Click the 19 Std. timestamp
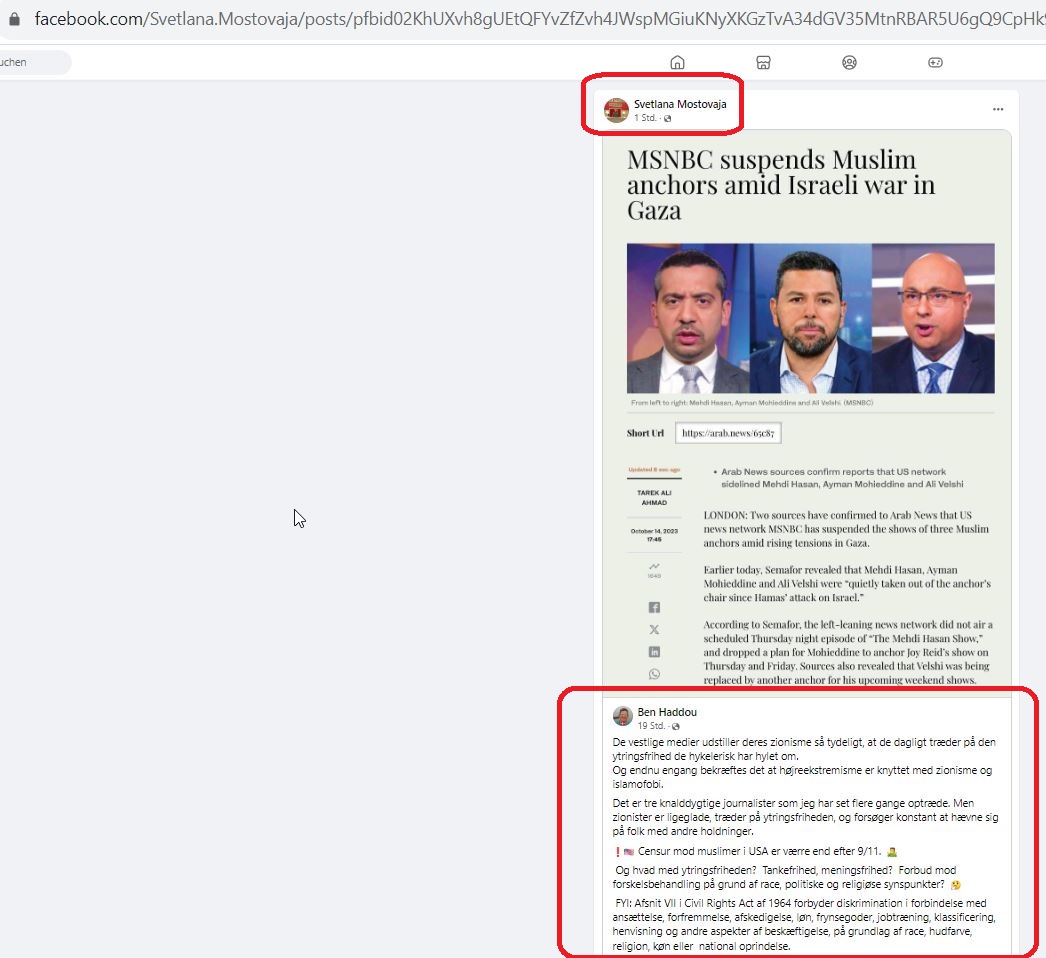This screenshot has width=1046, height=958. pos(650,726)
